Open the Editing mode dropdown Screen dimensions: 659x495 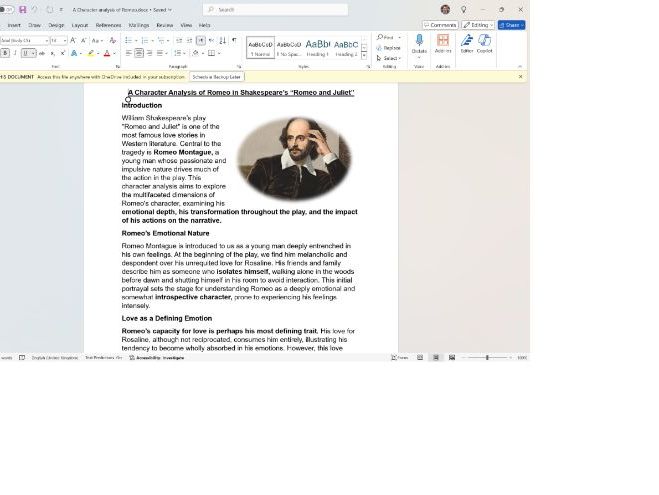point(478,25)
